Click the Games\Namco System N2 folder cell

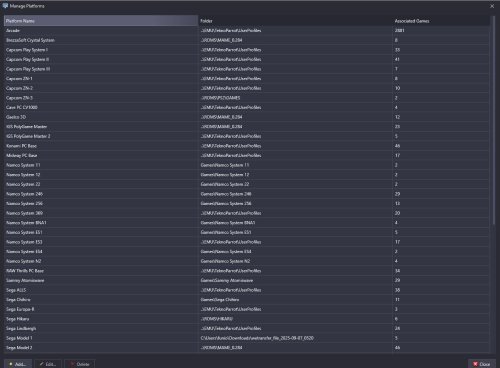295,261
